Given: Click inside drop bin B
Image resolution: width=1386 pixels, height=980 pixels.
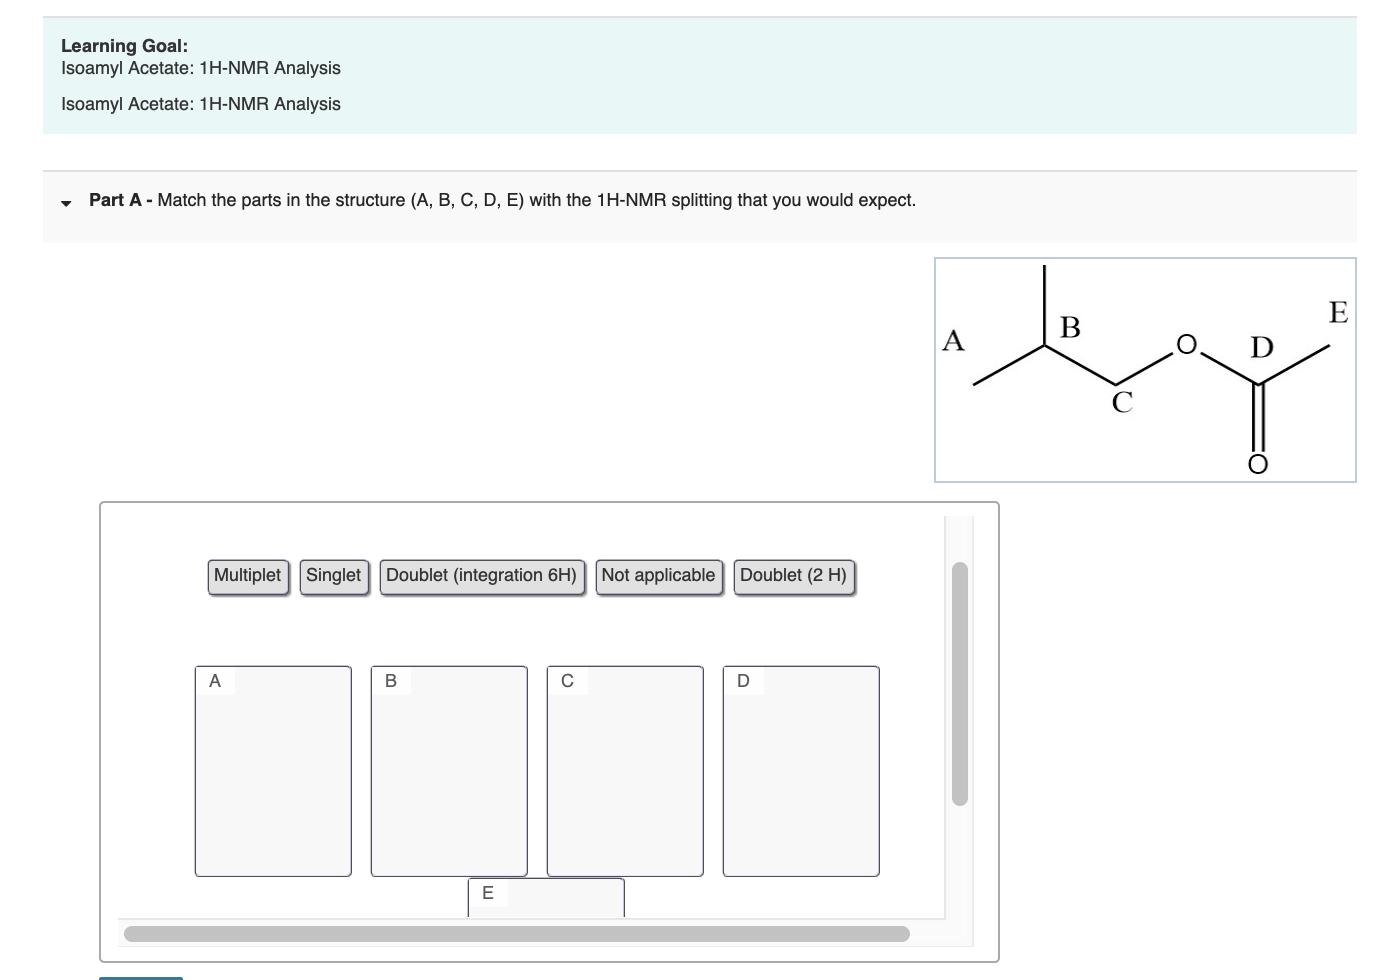Looking at the screenshot, I should (x=449, y=771).
